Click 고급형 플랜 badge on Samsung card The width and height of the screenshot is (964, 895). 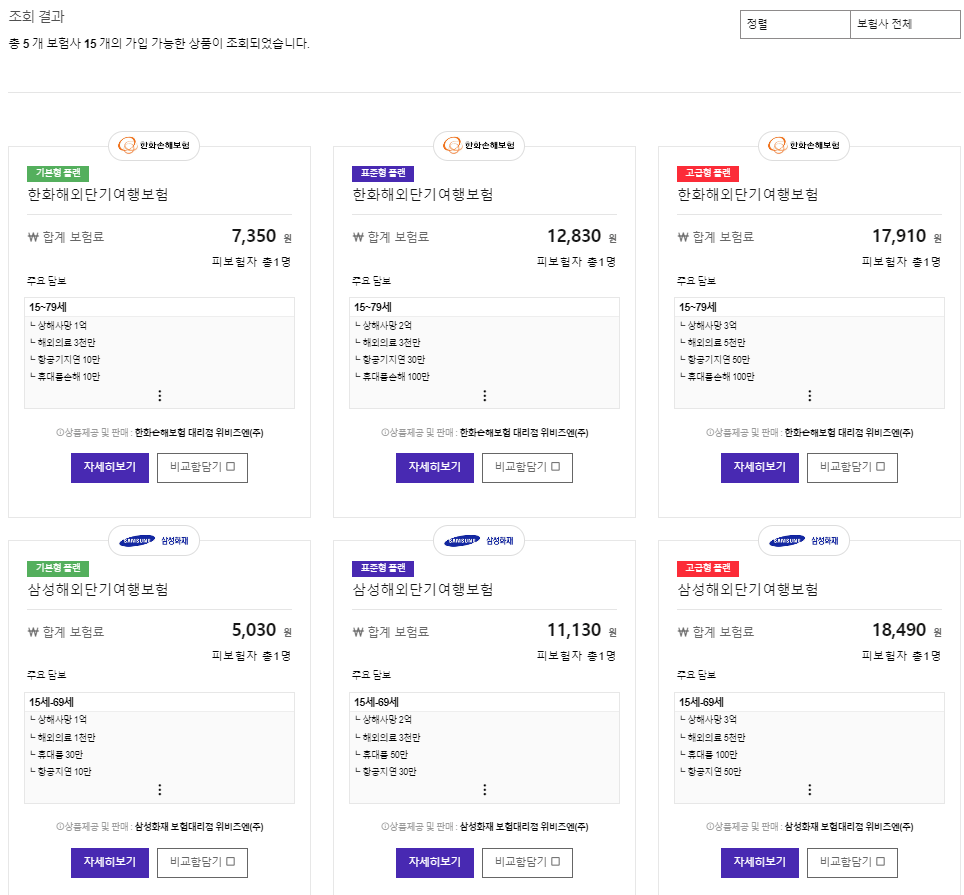708,568
